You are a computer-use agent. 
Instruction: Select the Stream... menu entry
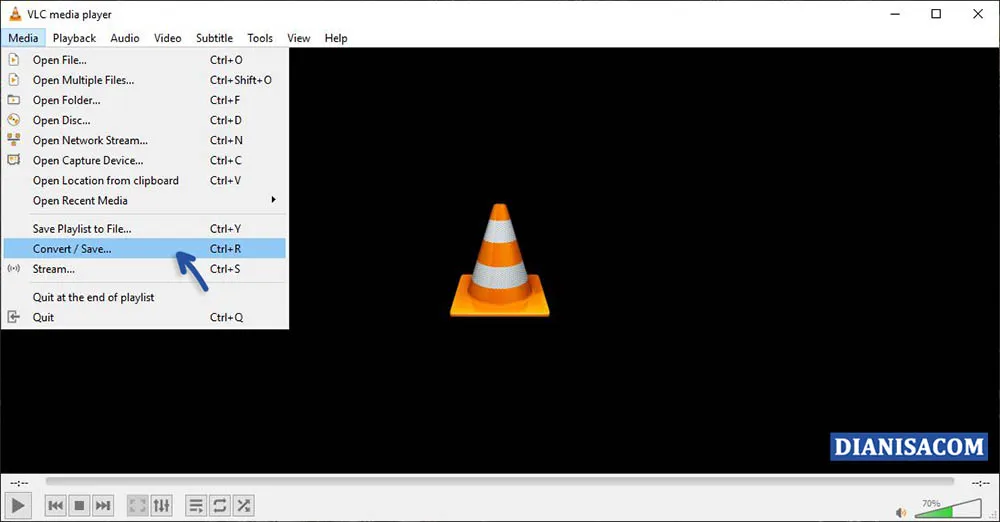point(145,269)
